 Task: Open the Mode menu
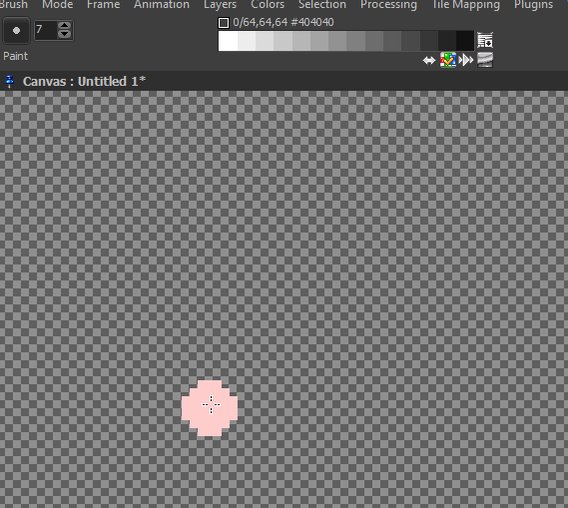[x=57, y=4]
